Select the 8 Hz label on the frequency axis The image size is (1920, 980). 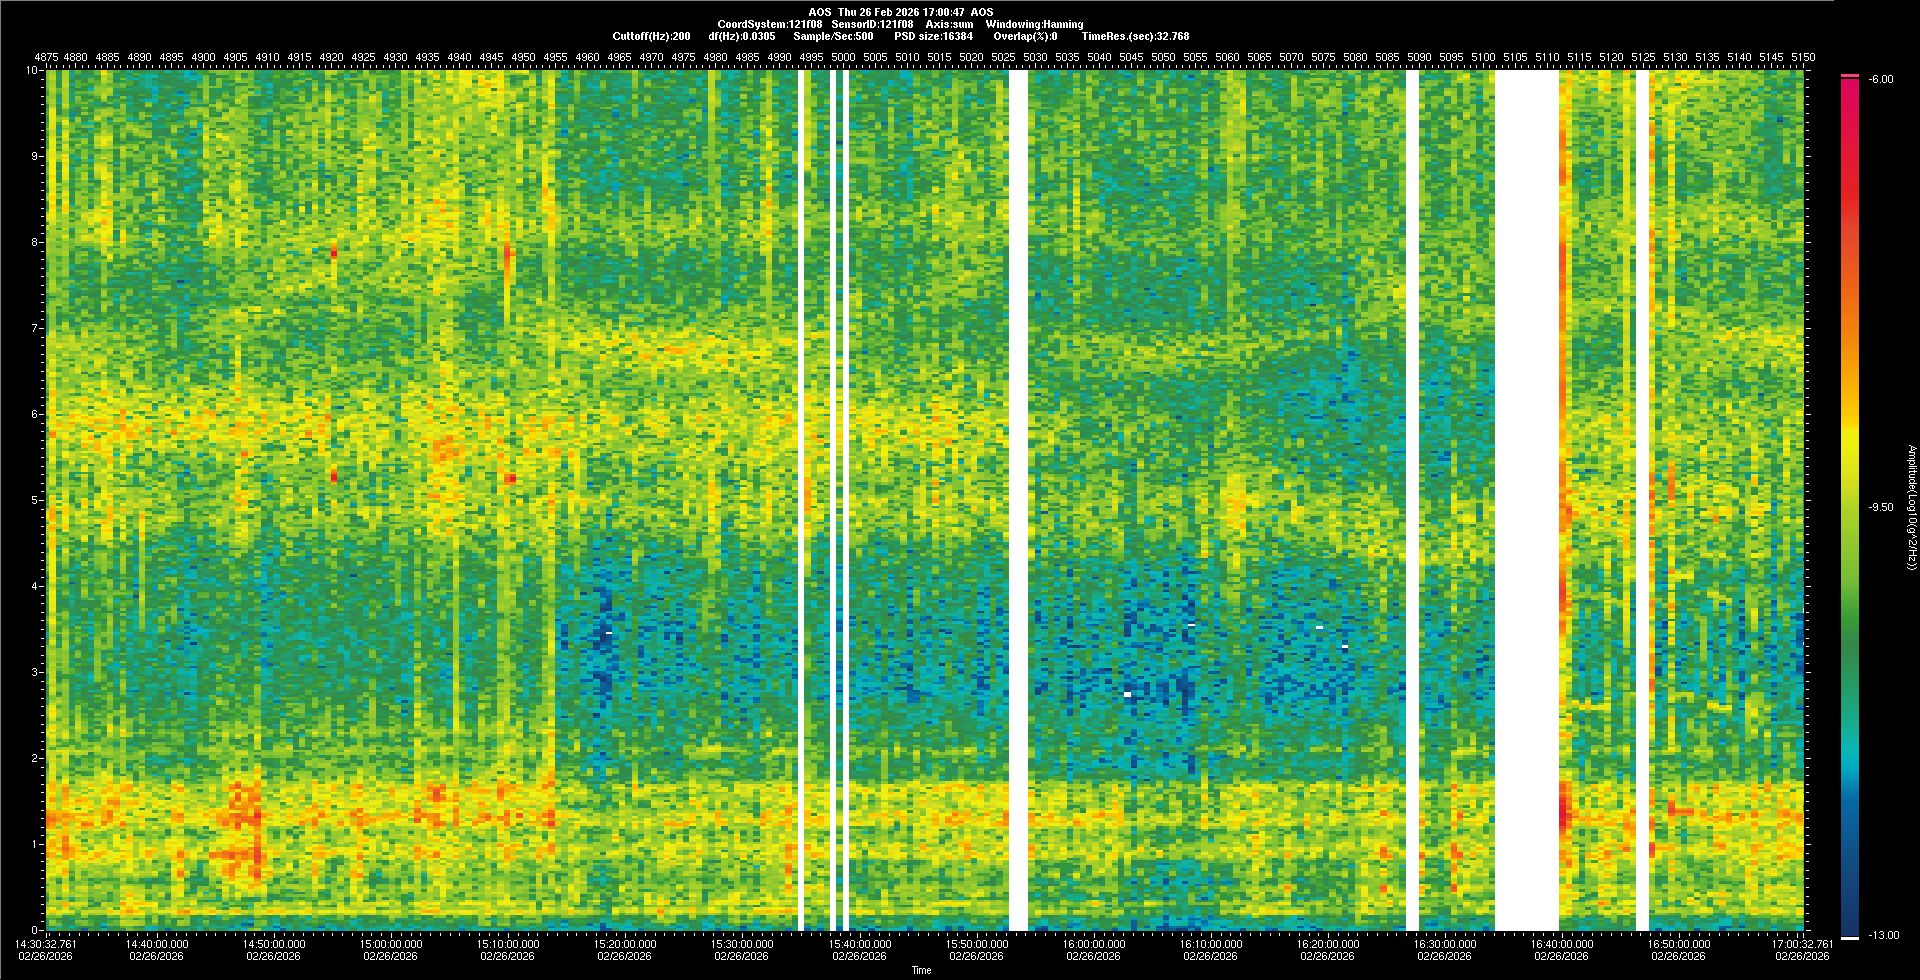tap(36, 242)
